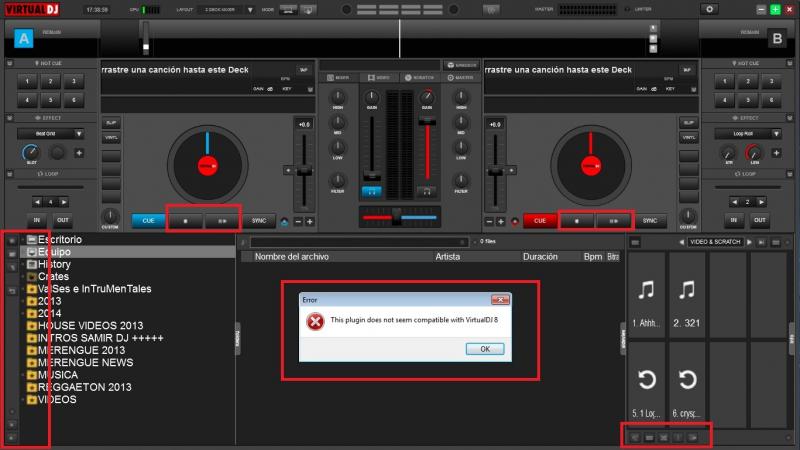Open the Crates folder in browser tree
The width and height of the screenshot is (800, 450).
coord(53,277)
